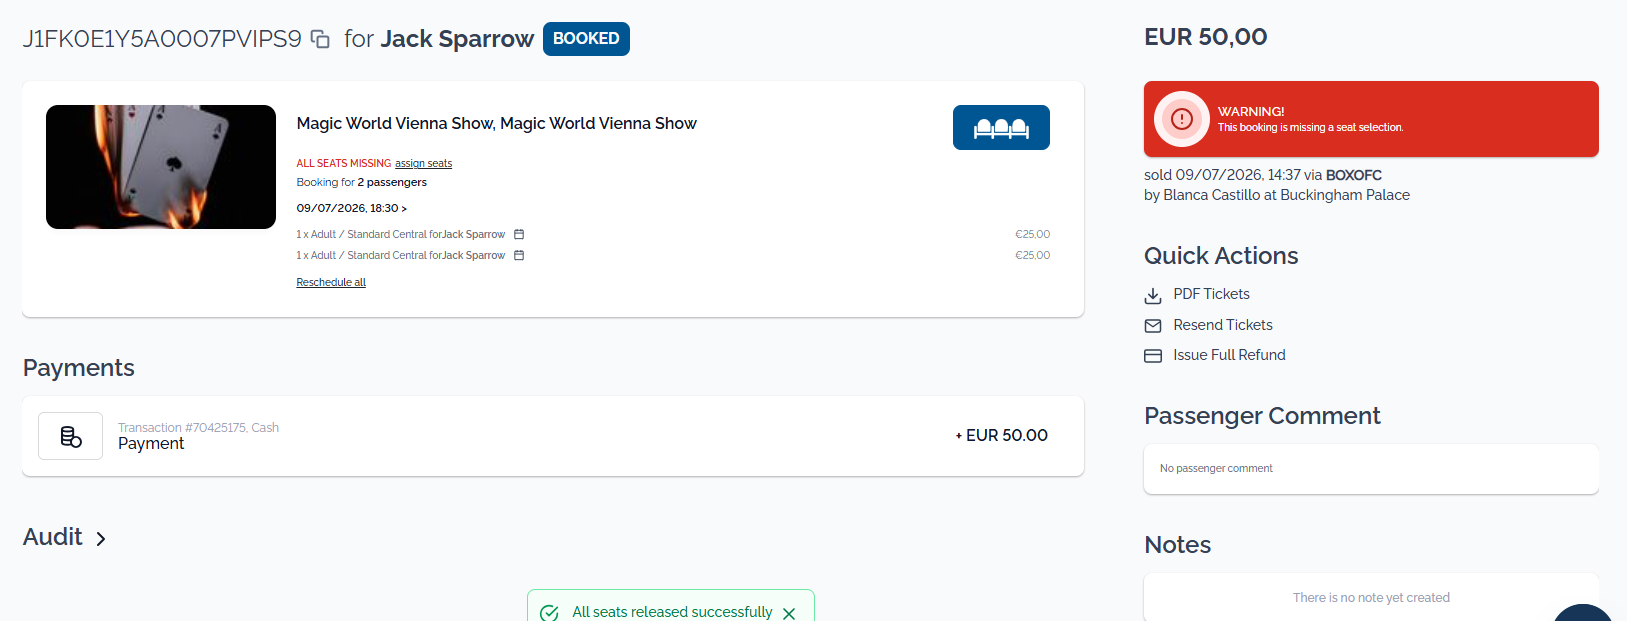
Task: Click calendar icon on second Adult ticket row
Action: pos(519,255)
